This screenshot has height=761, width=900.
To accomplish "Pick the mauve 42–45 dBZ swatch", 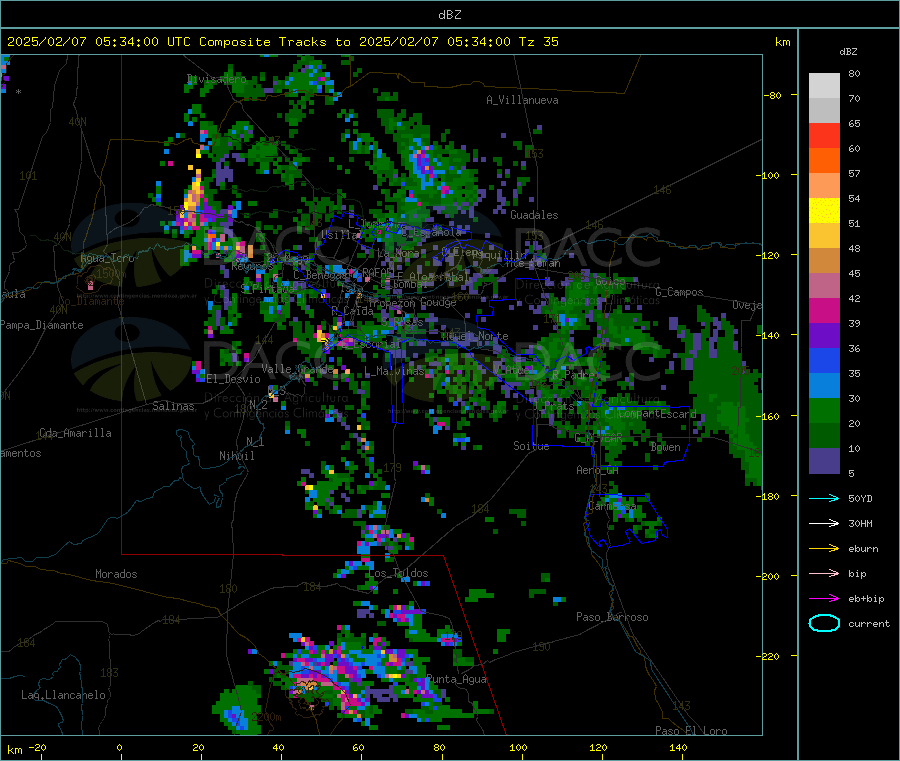I will click(824, 286).
